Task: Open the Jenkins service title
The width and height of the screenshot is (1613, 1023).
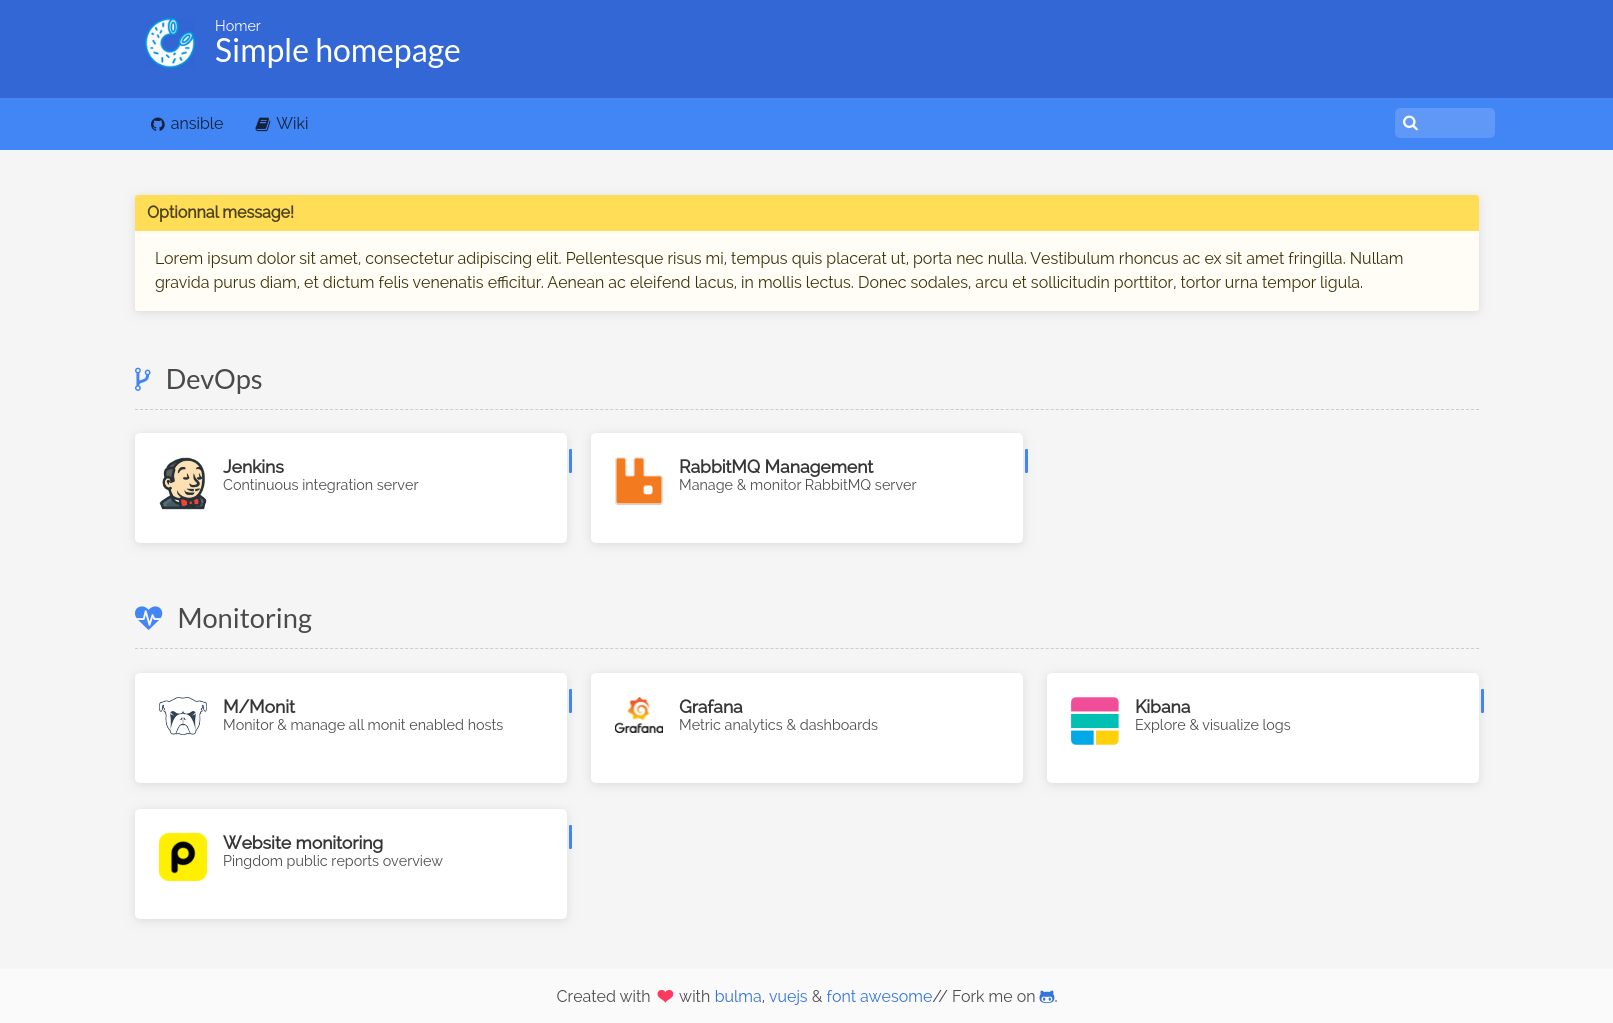Action: 253,467
